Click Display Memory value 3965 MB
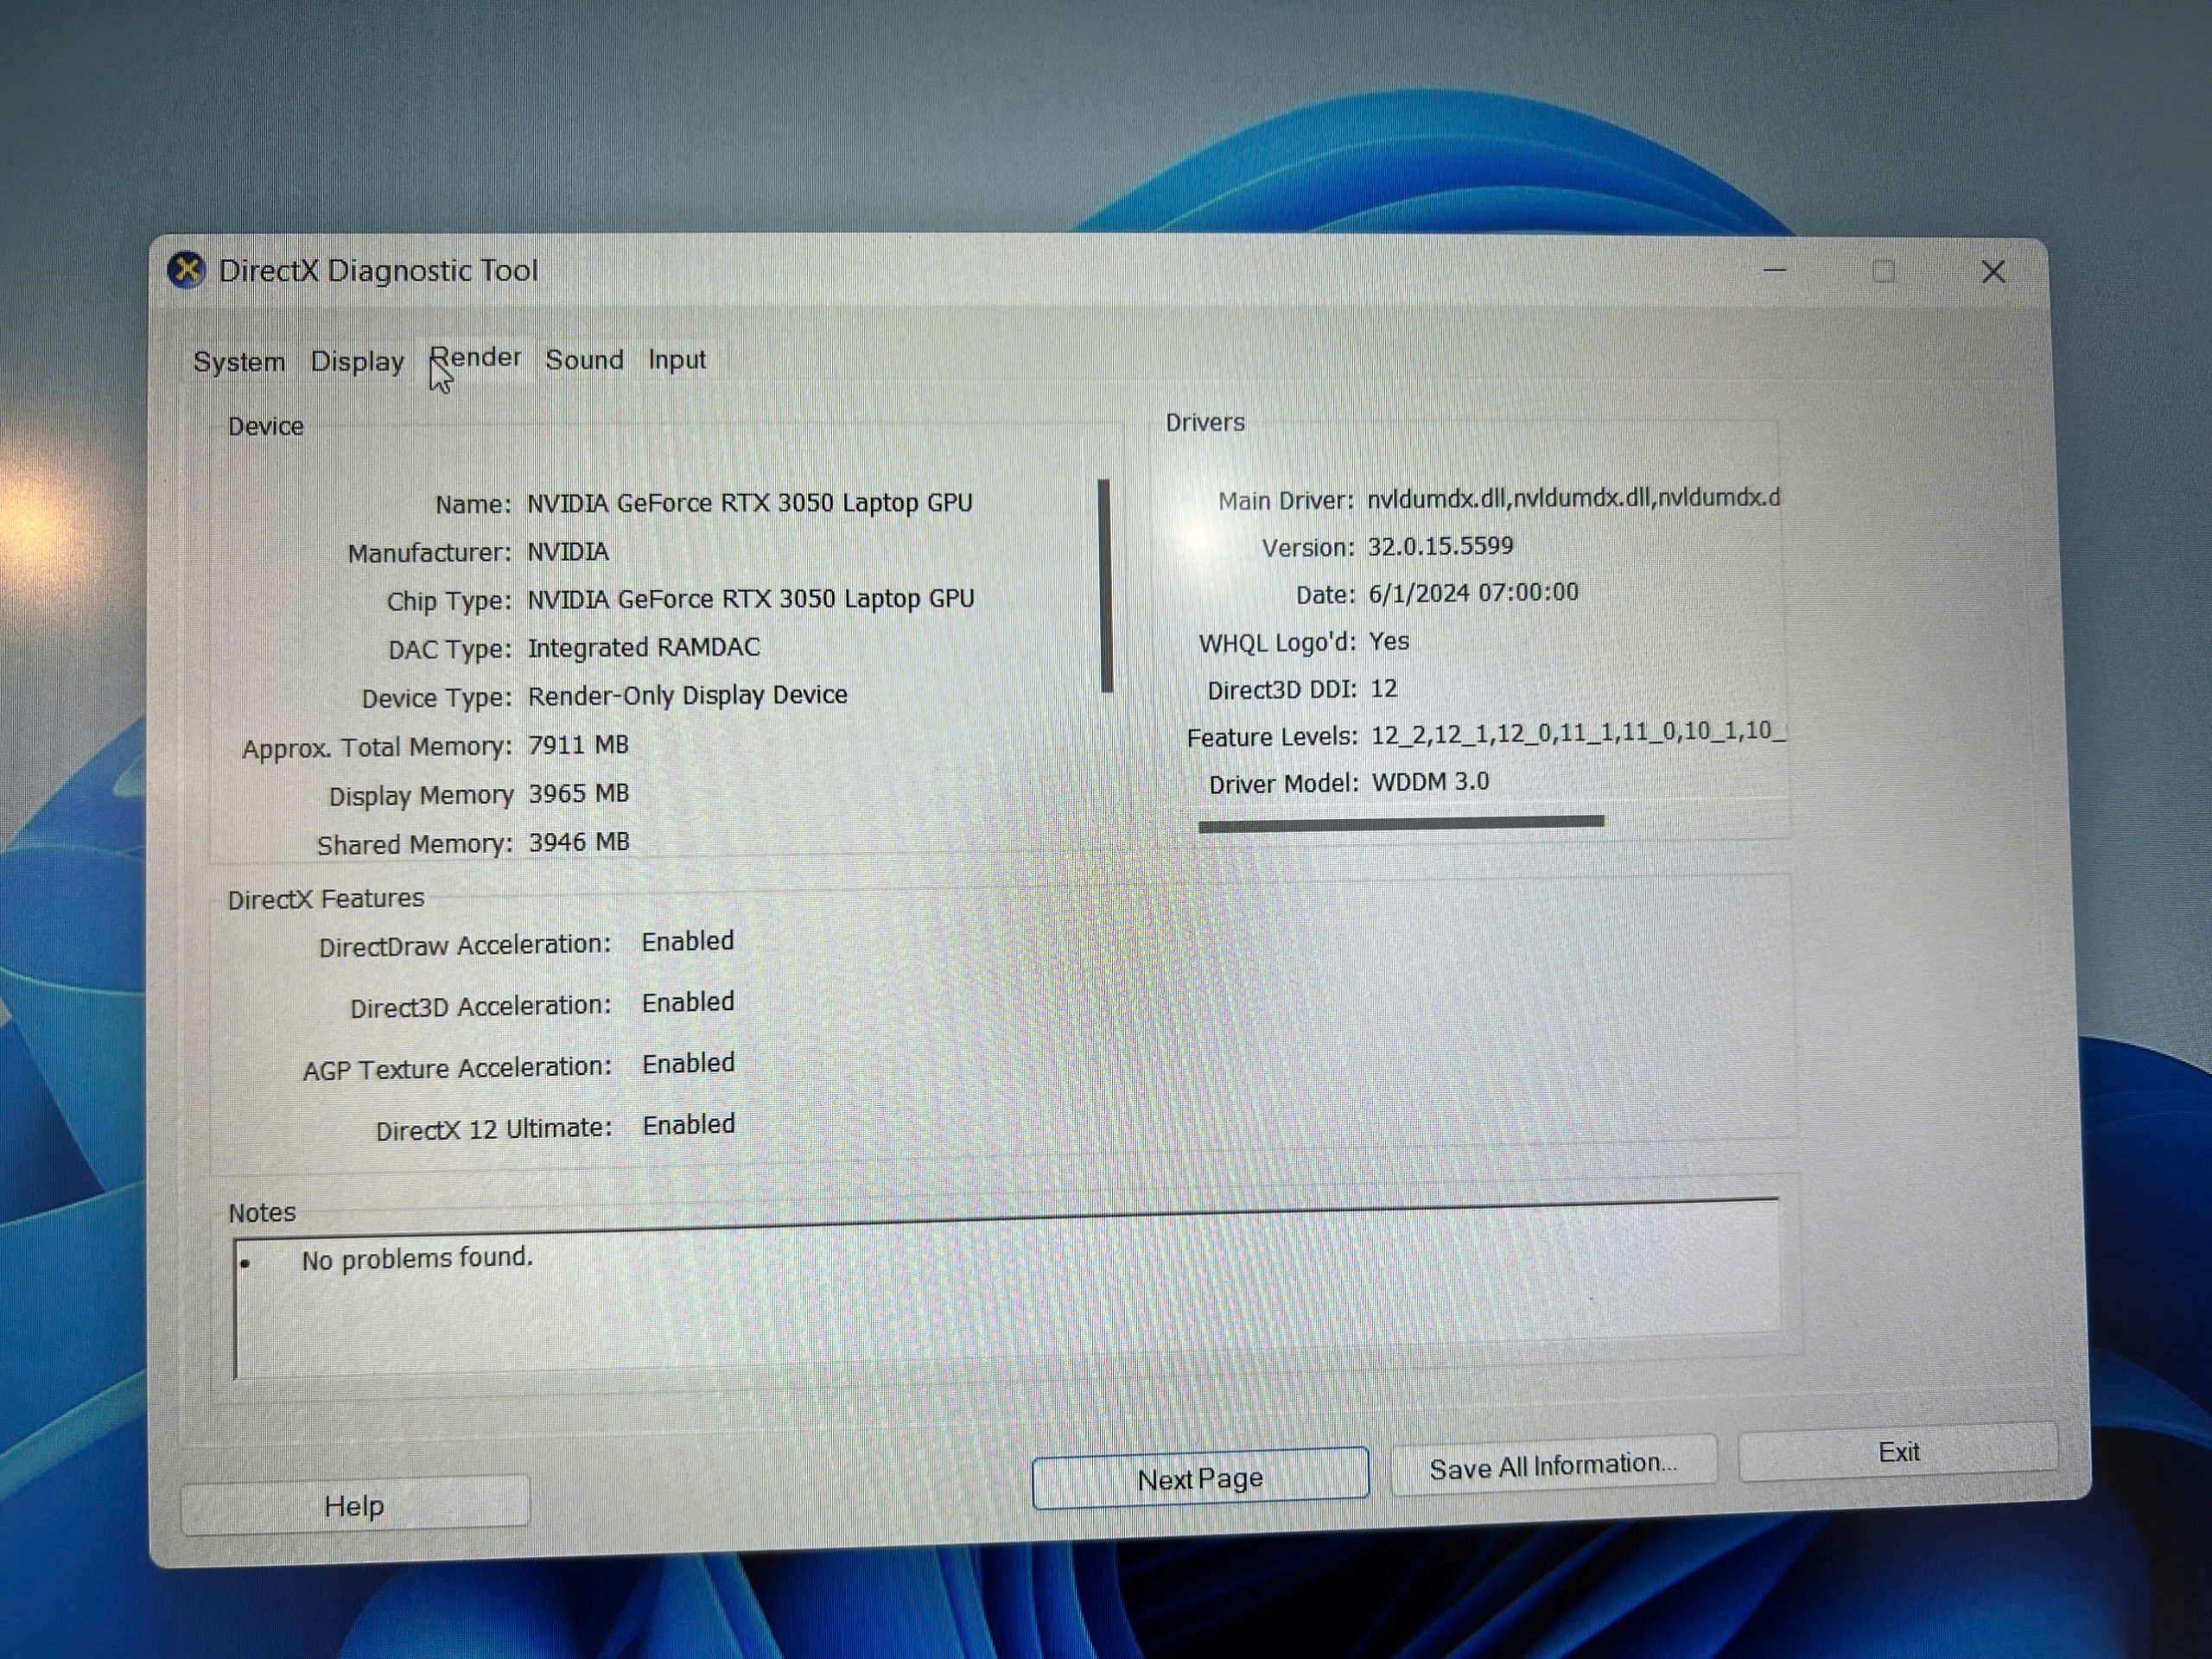The image size is (2212, 1659). 579,793
